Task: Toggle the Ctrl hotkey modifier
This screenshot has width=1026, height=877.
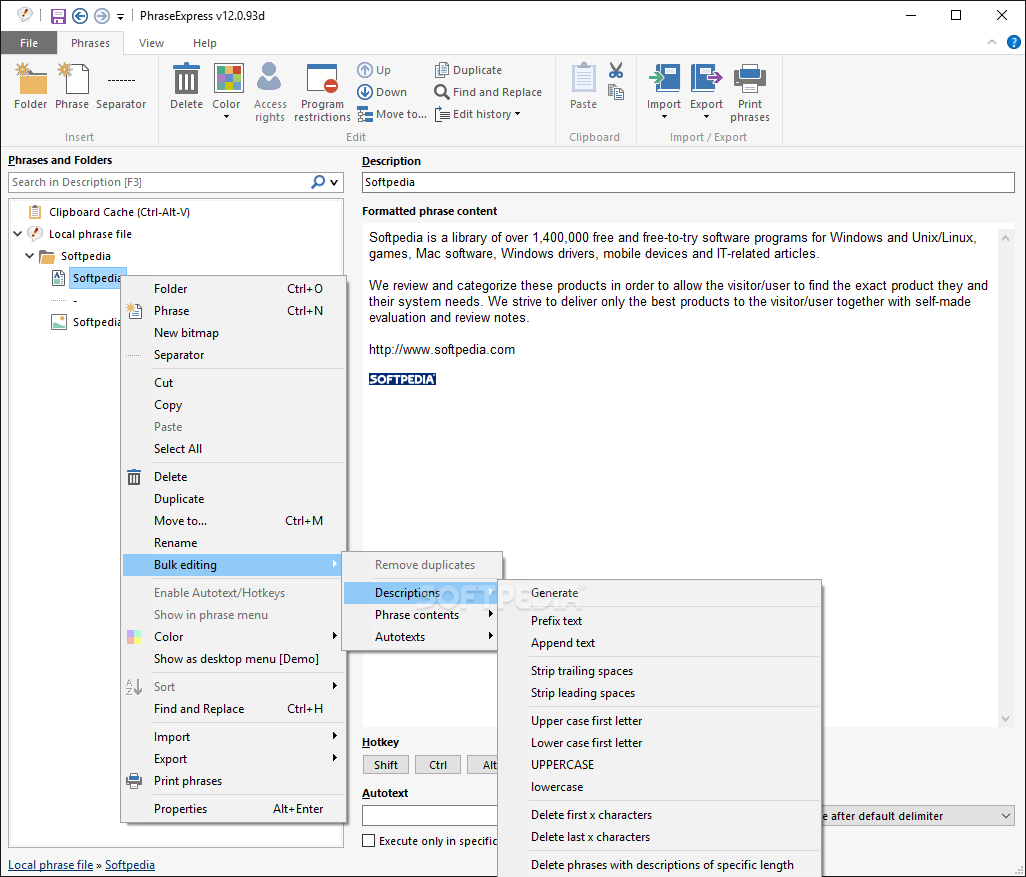Action: (x=438, y=764)
